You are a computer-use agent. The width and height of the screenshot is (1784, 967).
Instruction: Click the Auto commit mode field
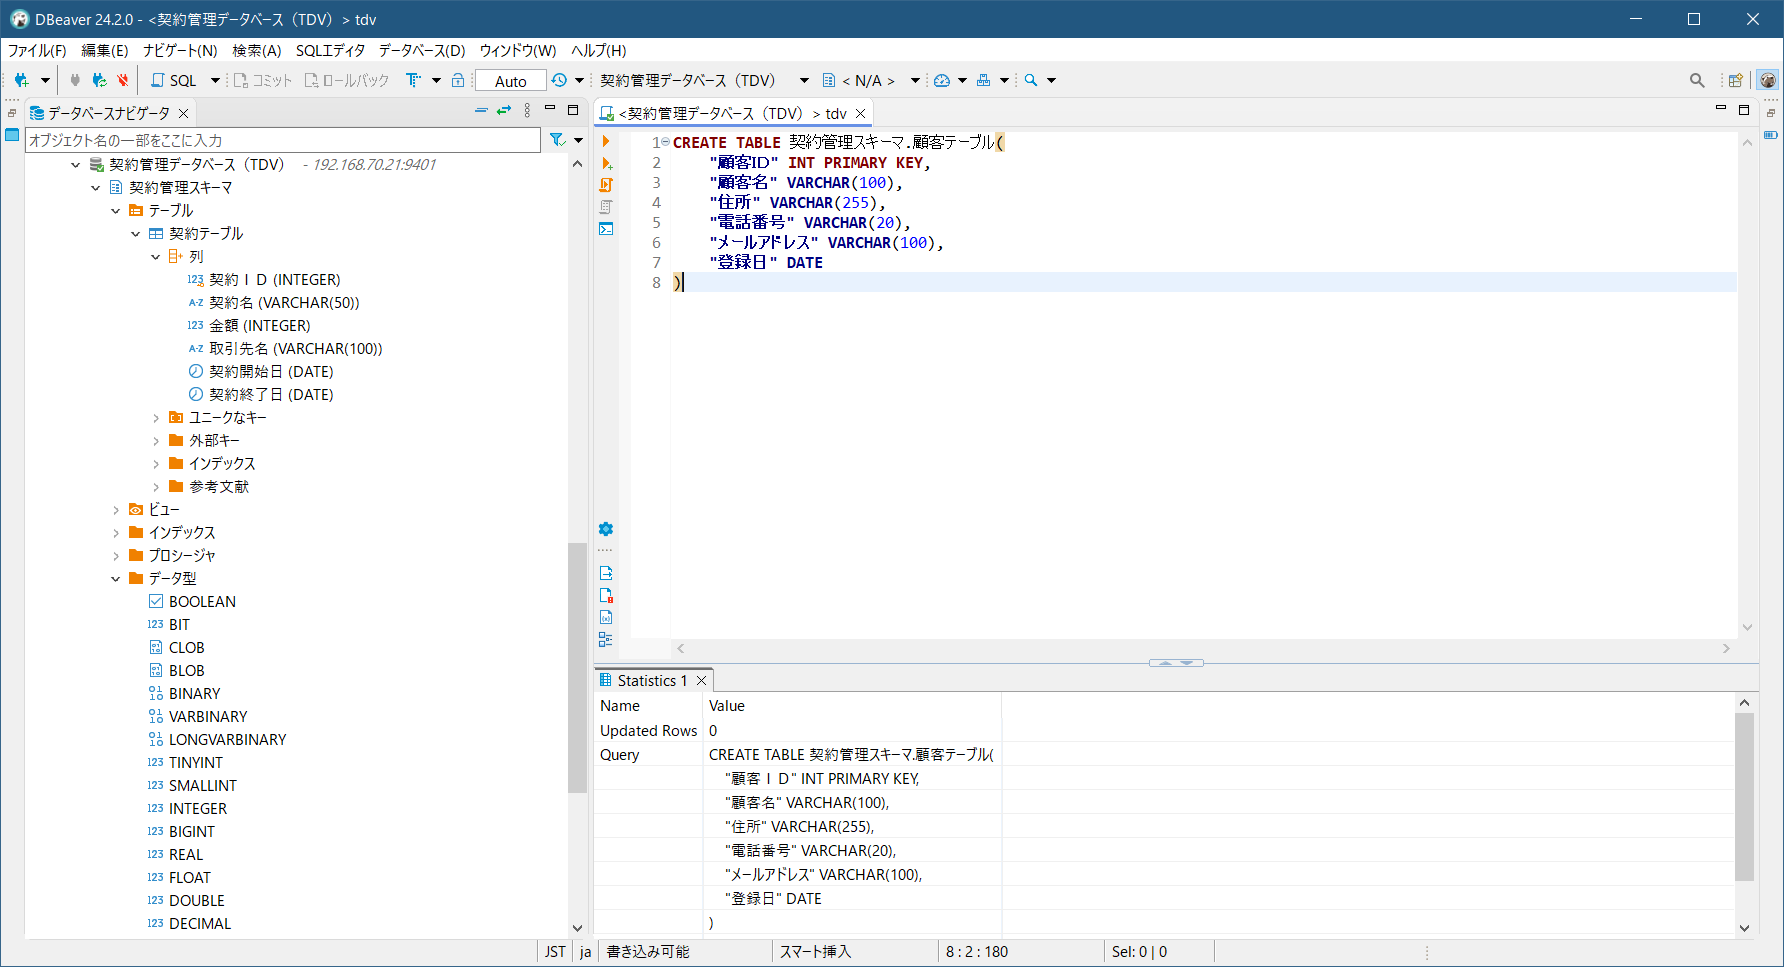click(511, 81)
